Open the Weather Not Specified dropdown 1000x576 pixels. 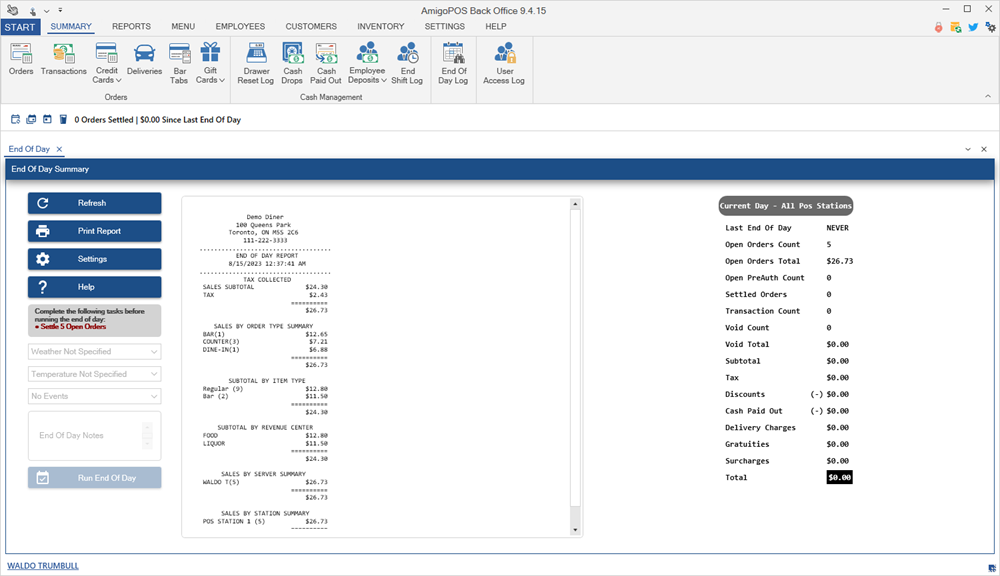pyautogui.click(x=94, y=351)
